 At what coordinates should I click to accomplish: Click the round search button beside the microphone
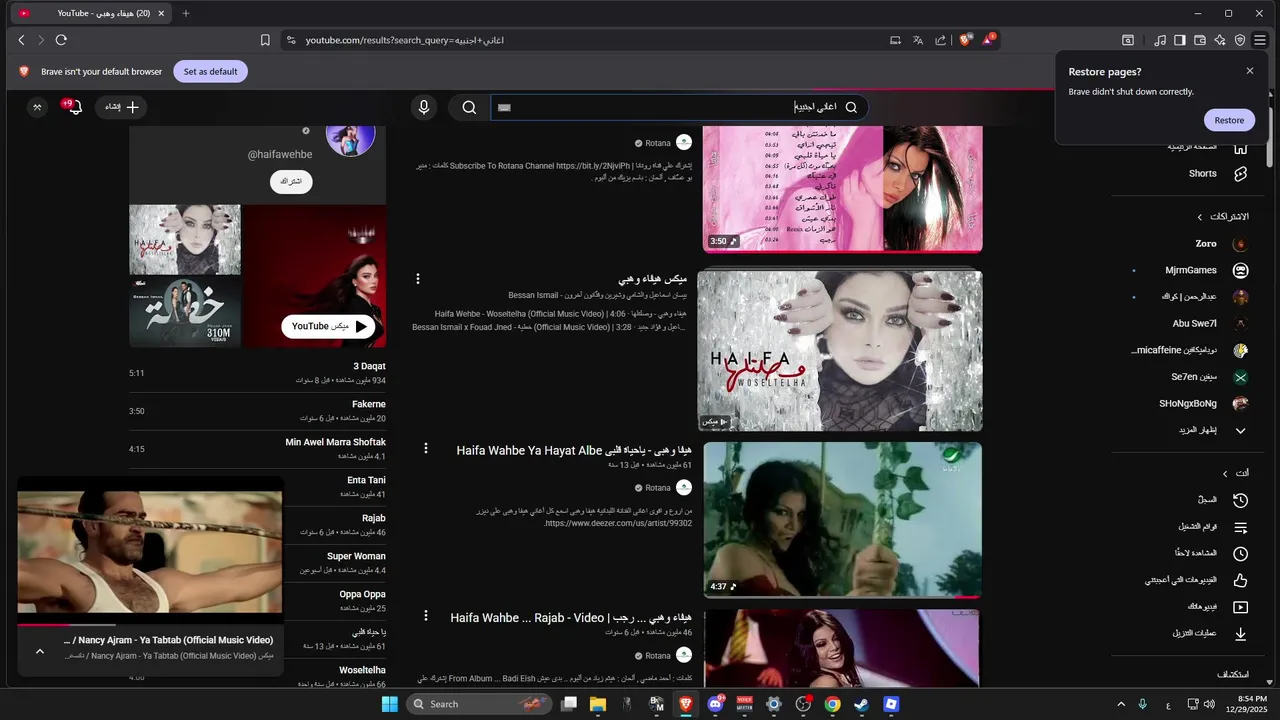[469, 107]
